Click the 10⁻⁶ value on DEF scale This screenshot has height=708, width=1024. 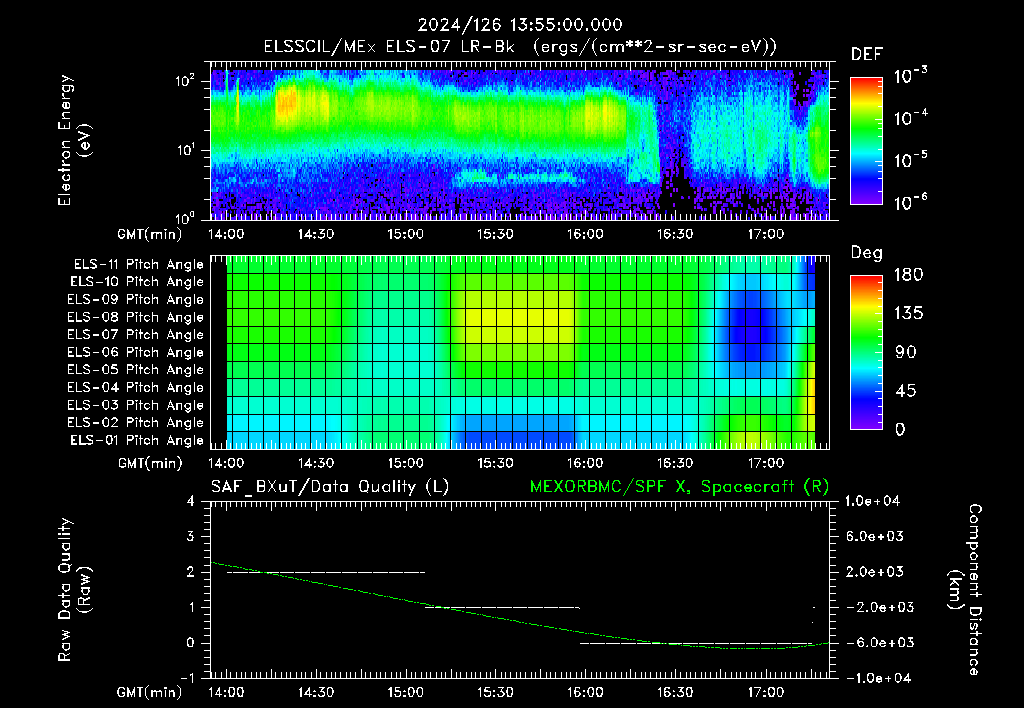910,202
